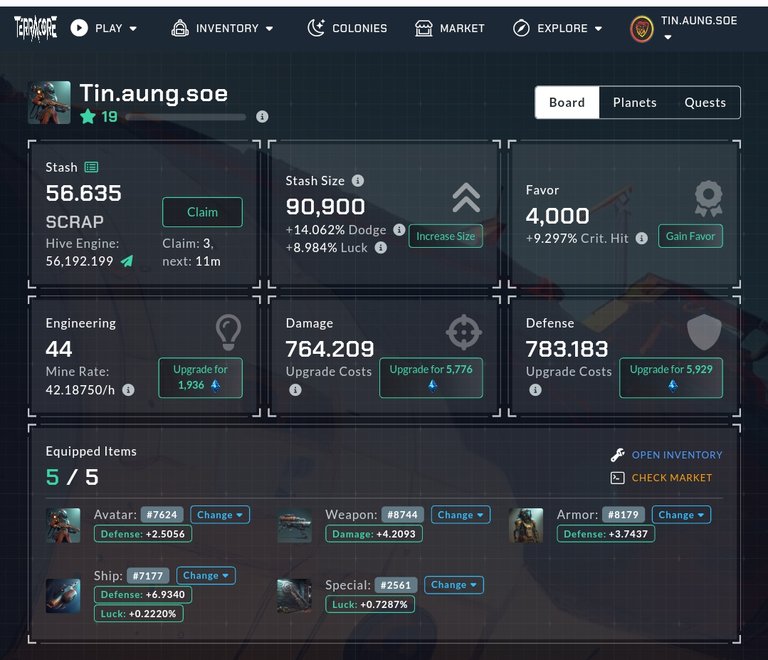Claim the stash SCRAP

(x=202, y=212)
